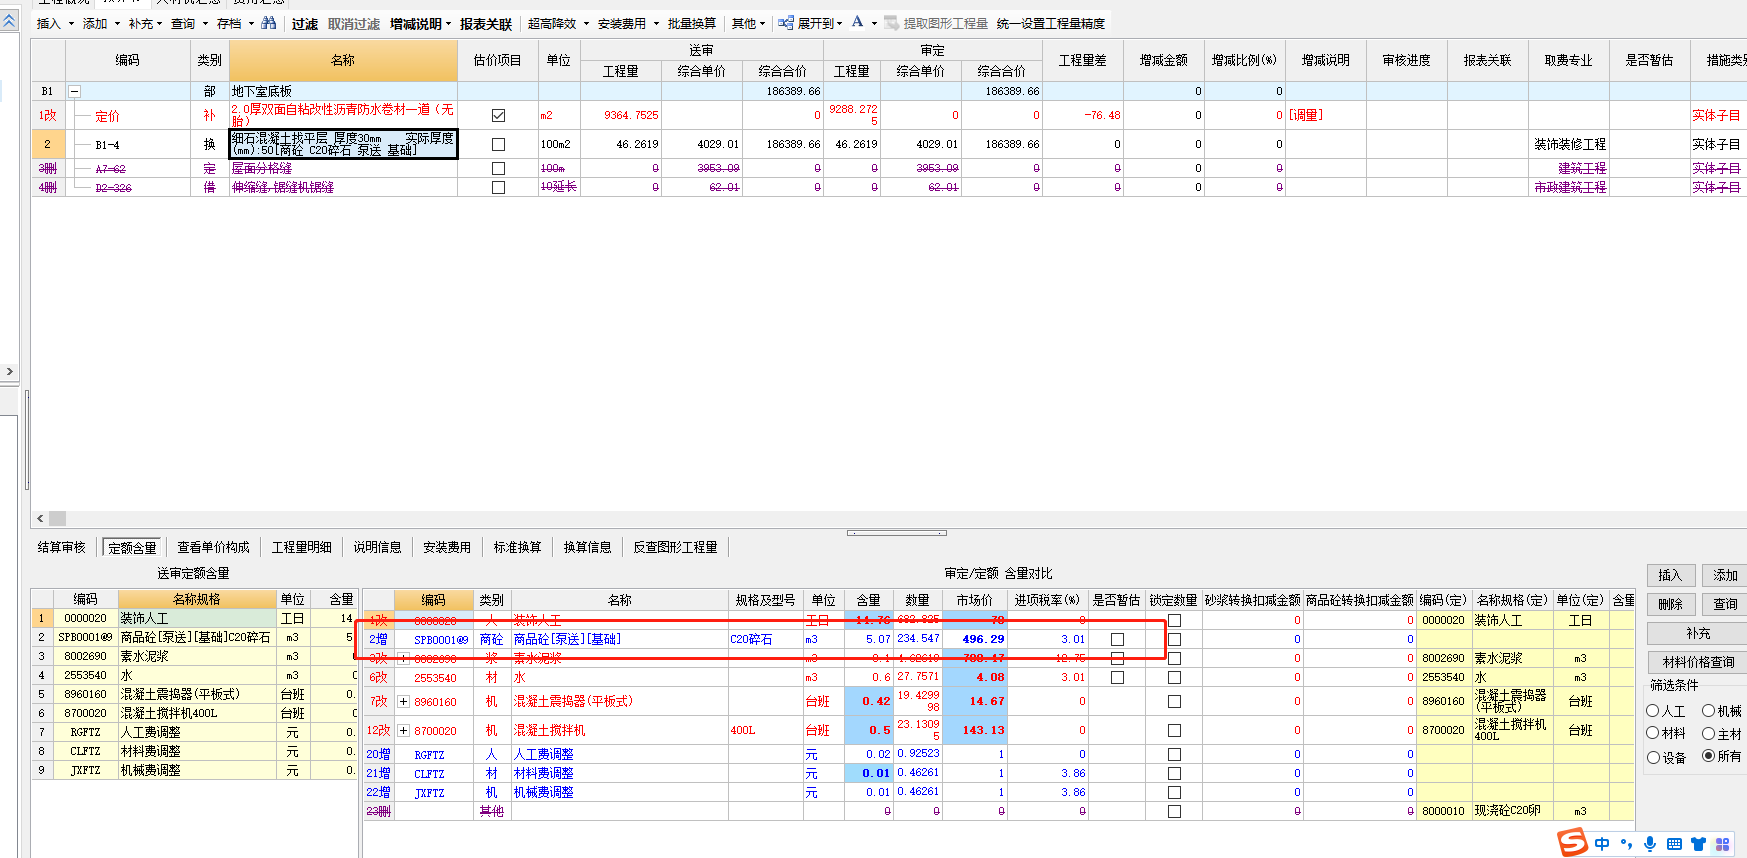This screenshot has height=858, width=1747.
Task: Click the horizontal splitter handle above tabs
Action: coord(896,533)
